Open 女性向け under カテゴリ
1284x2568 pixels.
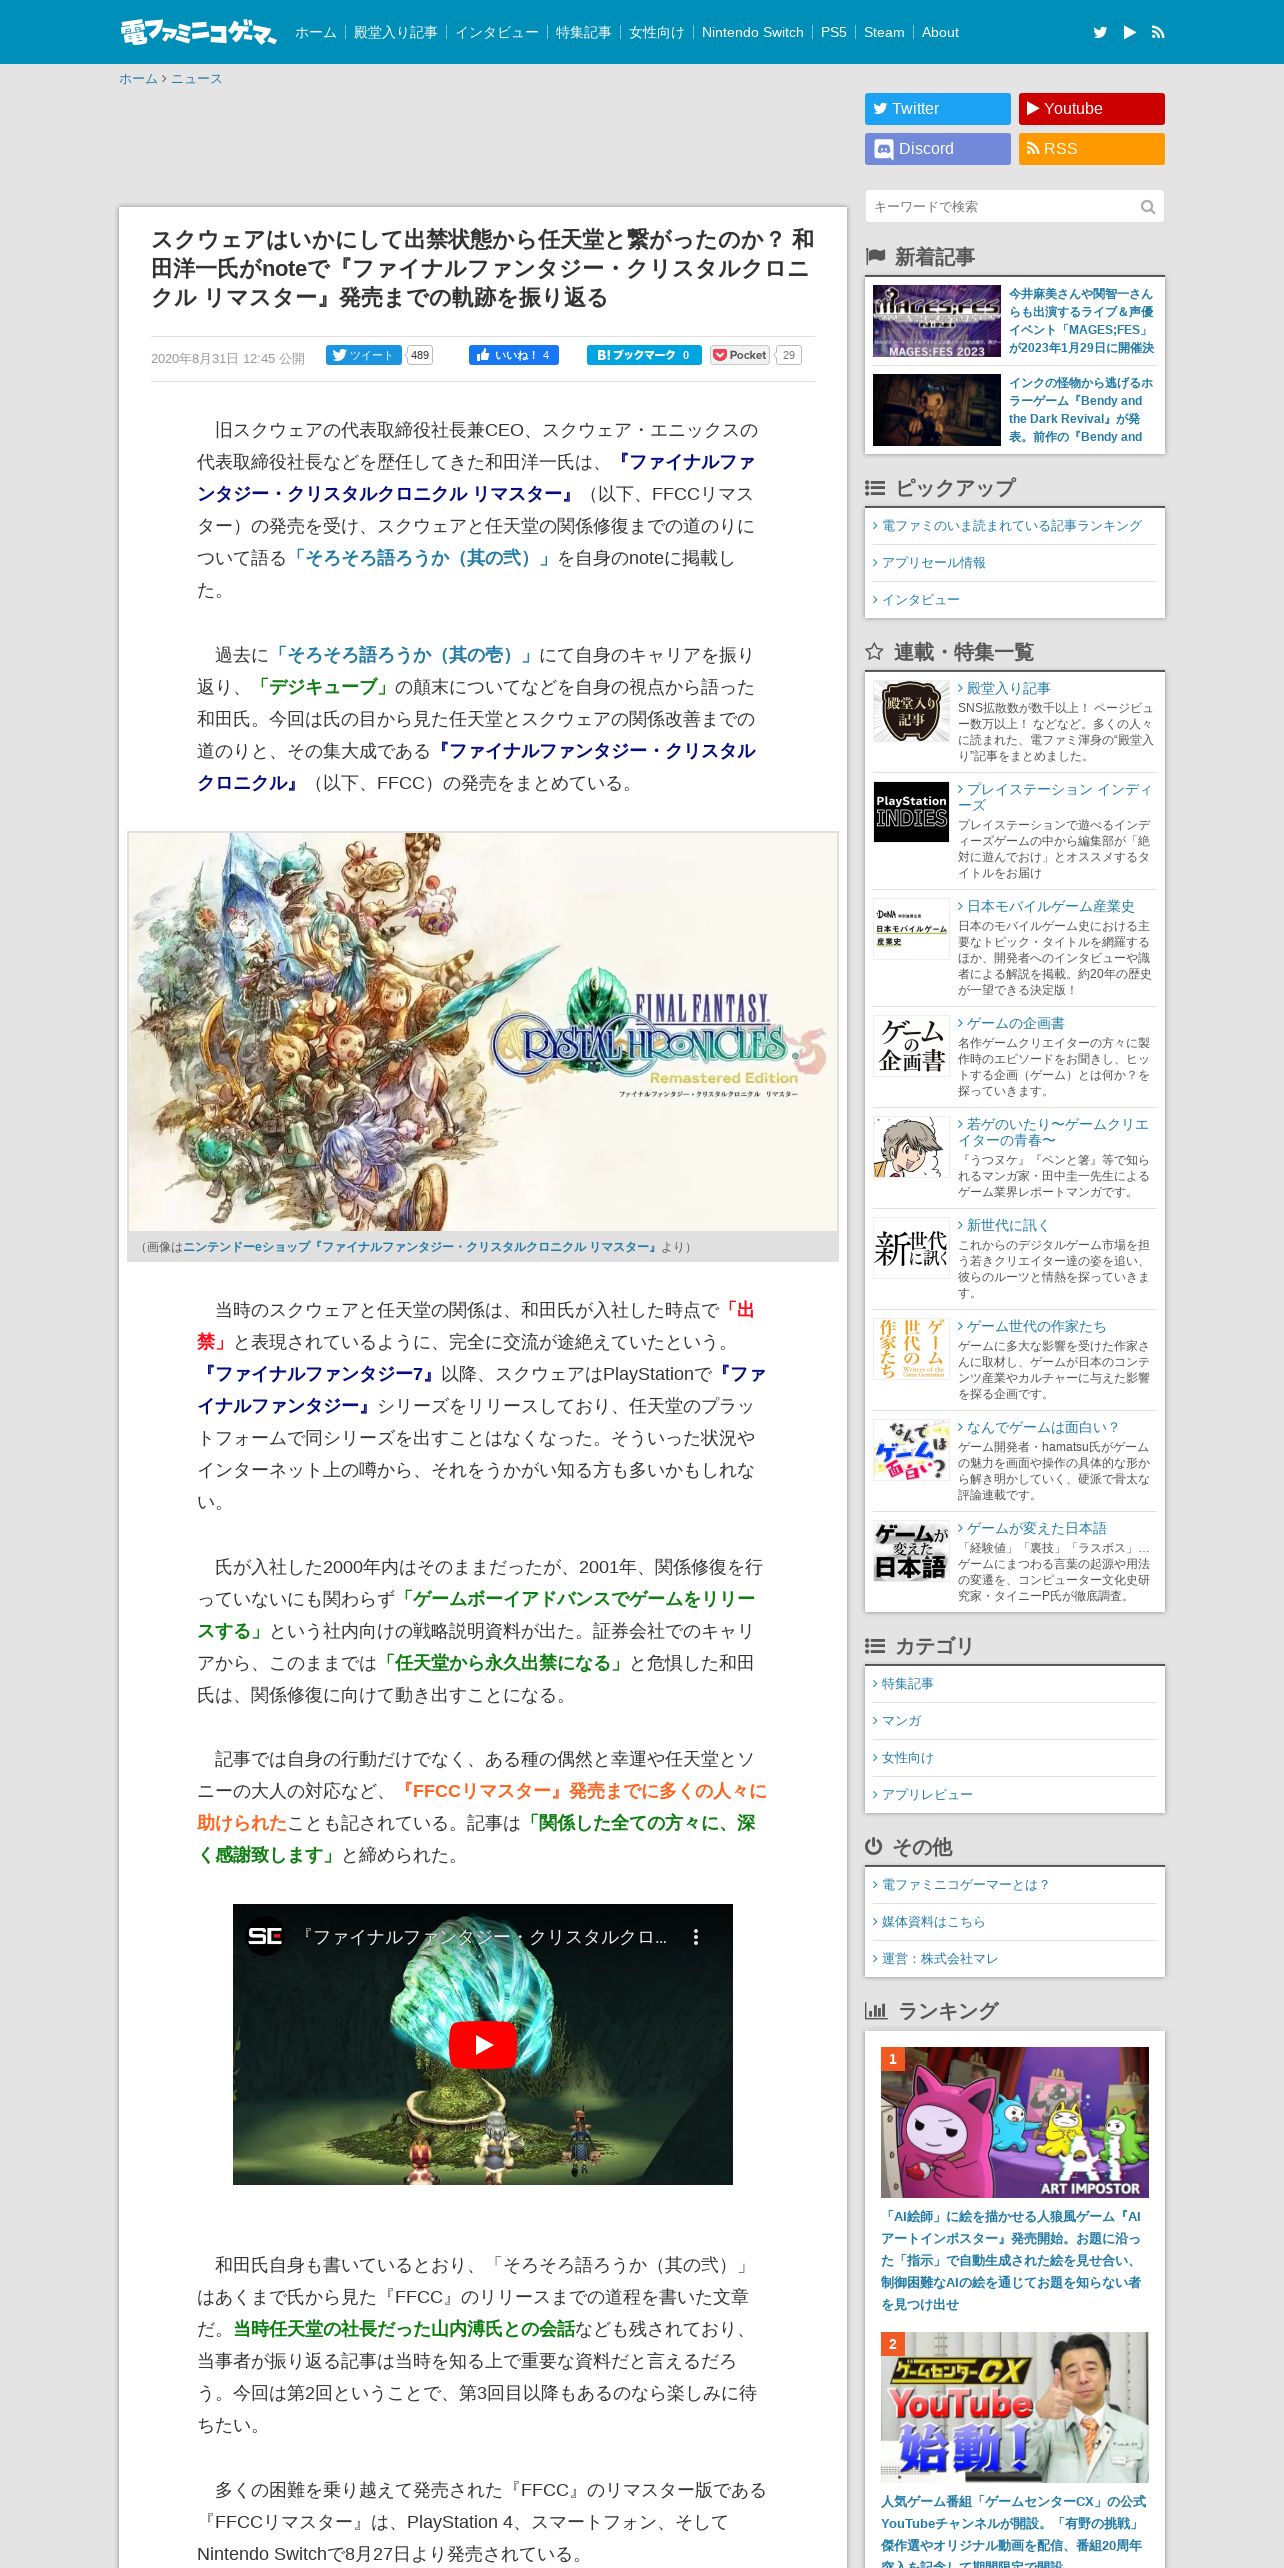point(907,1758)
